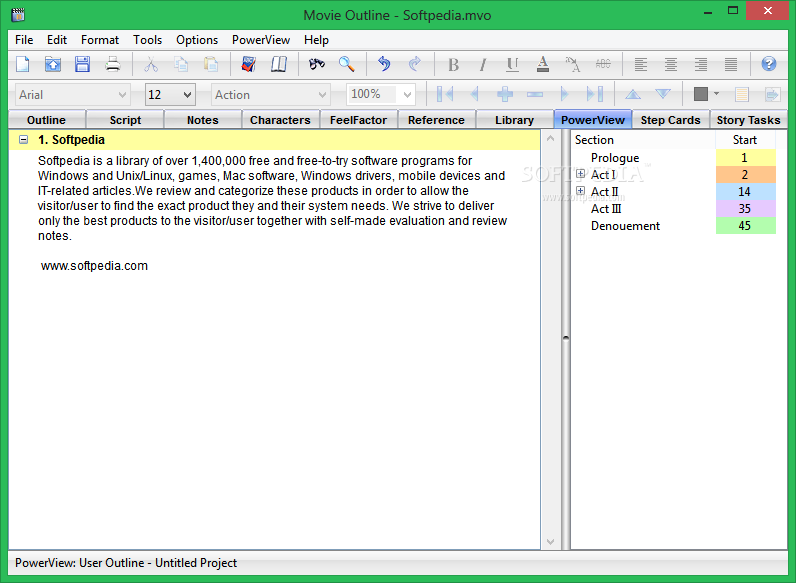Viewport: 796px width, 583px height.
Task: Align text right
Action: tap(701, 64)
